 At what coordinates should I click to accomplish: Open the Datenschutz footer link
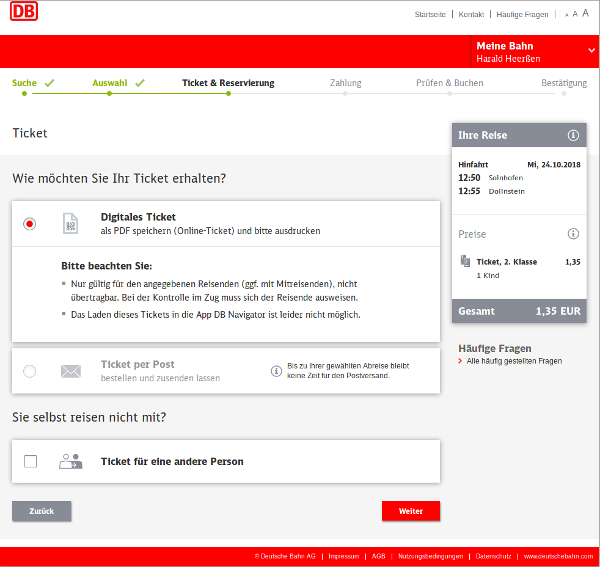(495, 556)
